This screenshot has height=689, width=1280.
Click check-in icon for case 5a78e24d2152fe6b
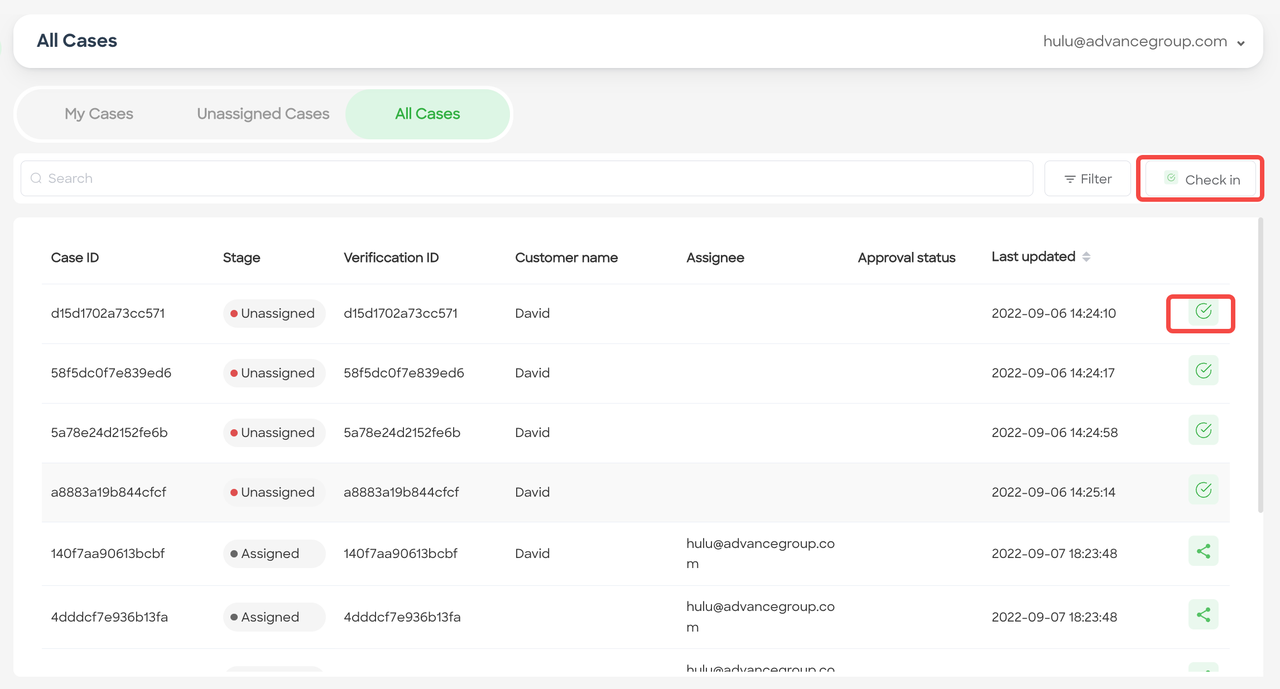tap(1203, 431)
